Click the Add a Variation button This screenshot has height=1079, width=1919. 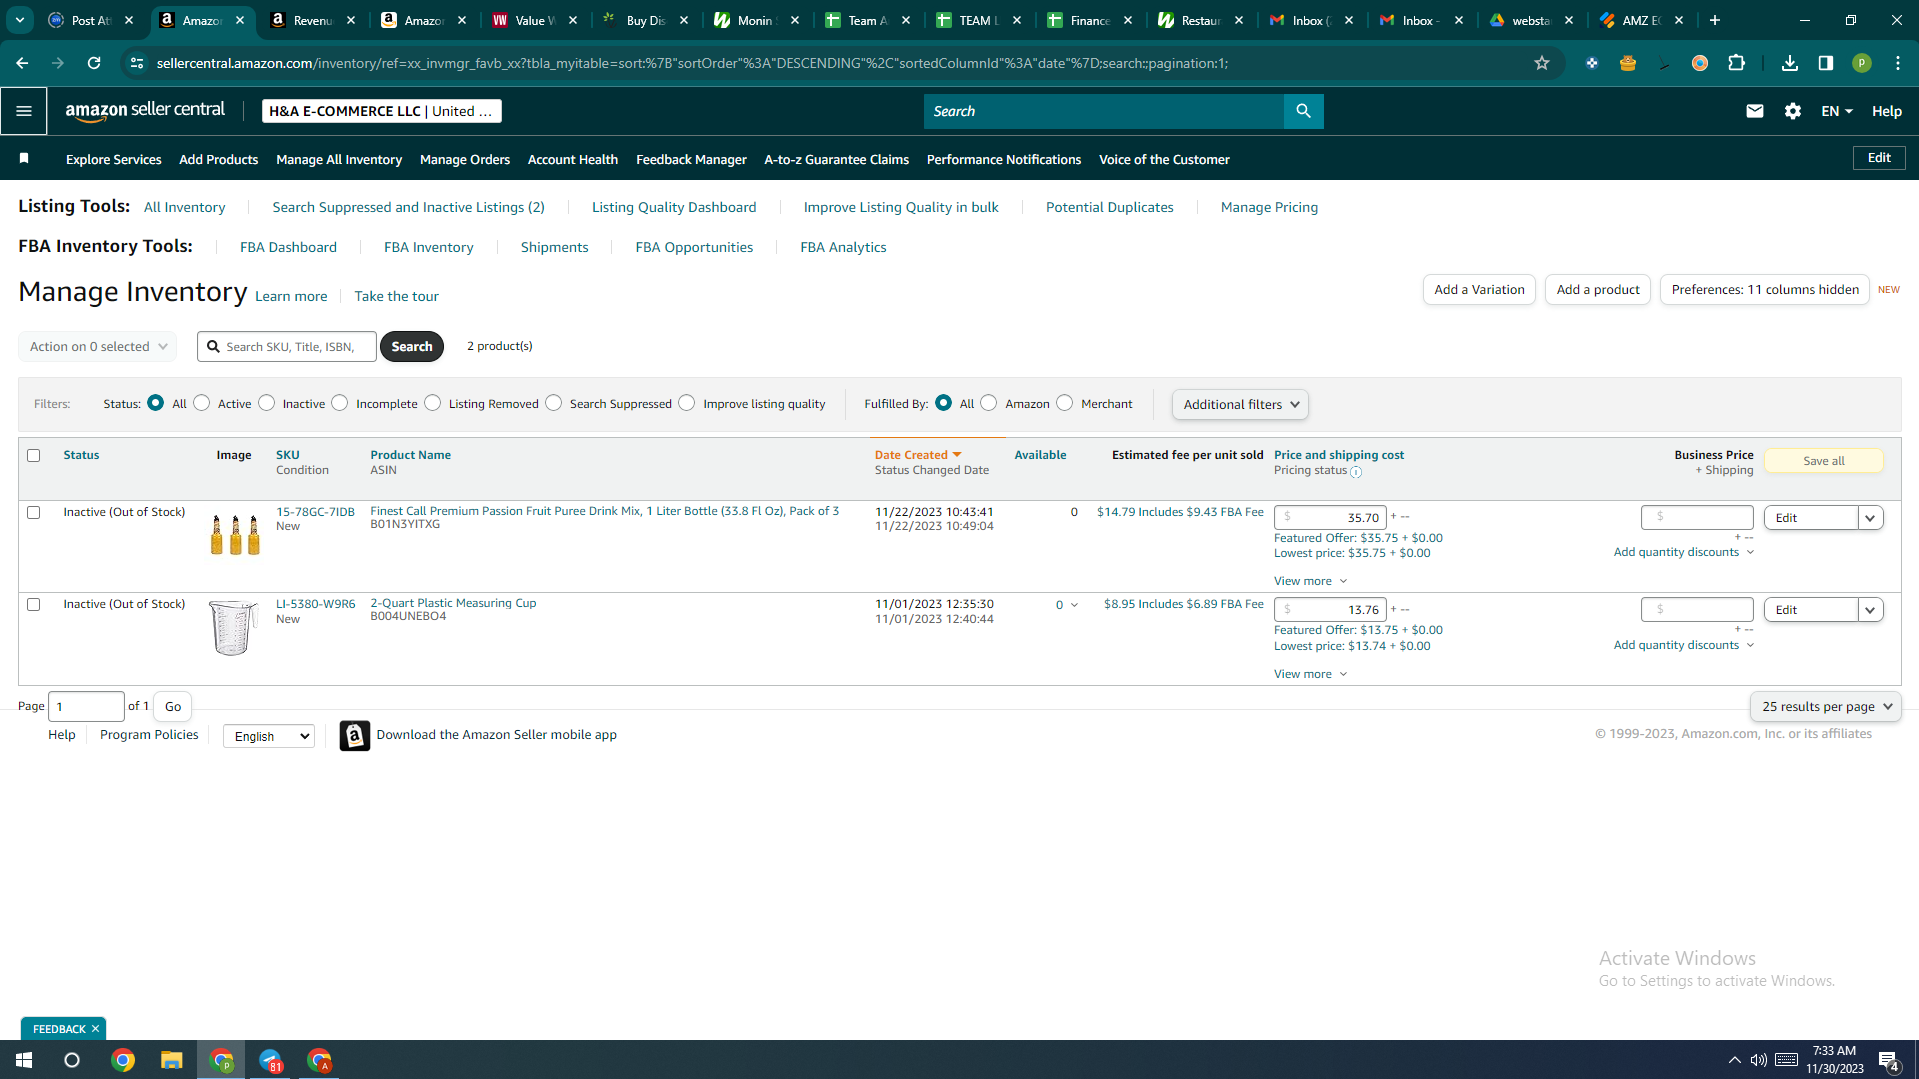point(1479,290)
